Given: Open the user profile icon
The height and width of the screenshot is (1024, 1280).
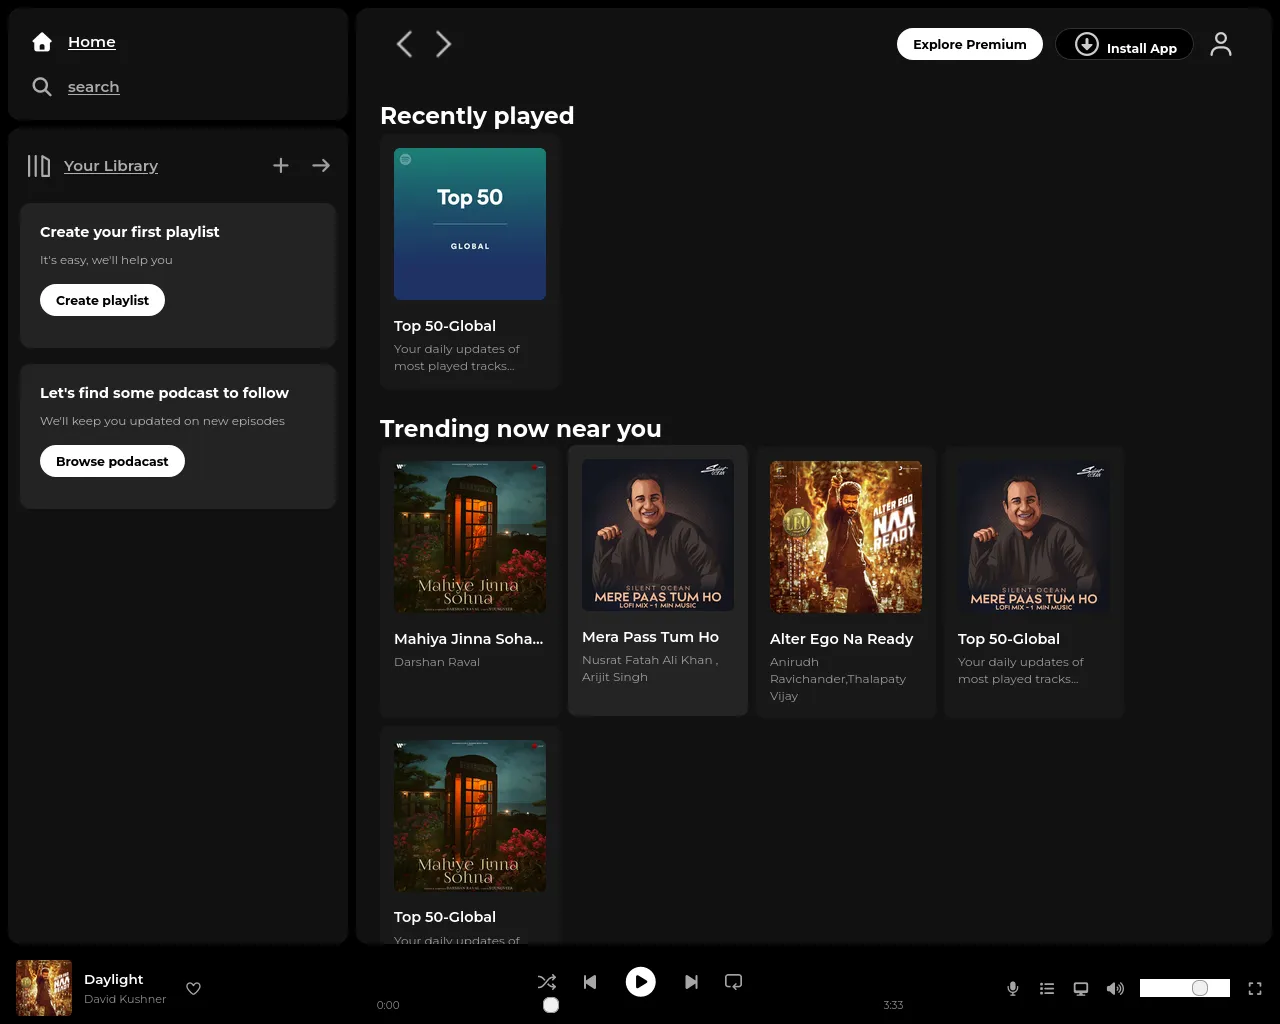Looking at the screenshot, I should pos(1221,44).
